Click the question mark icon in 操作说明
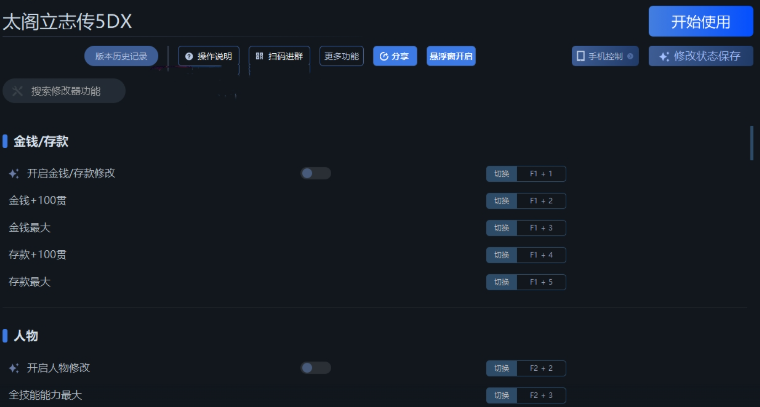760x407 pixels. 189,56
